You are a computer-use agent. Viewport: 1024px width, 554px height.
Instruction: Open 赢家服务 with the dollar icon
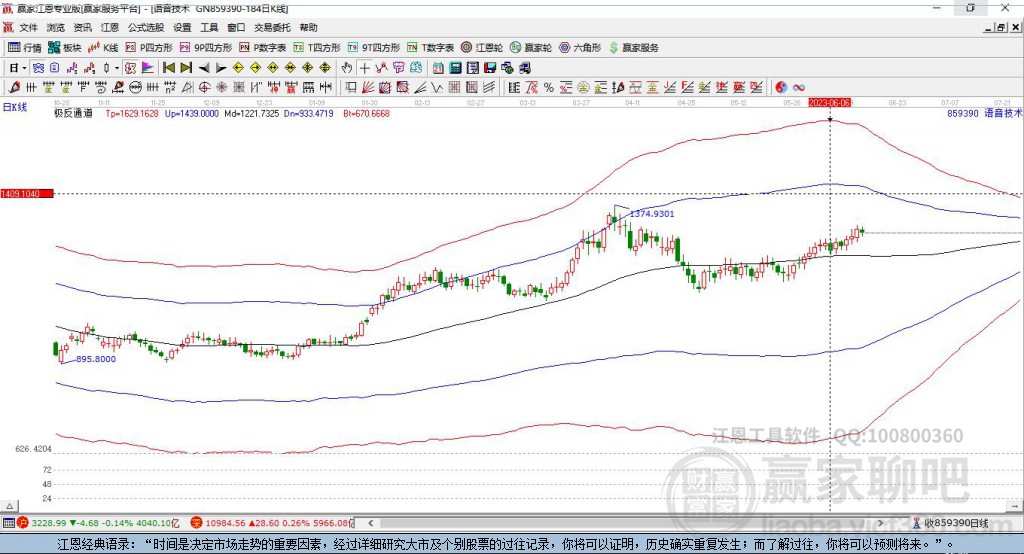633,48
